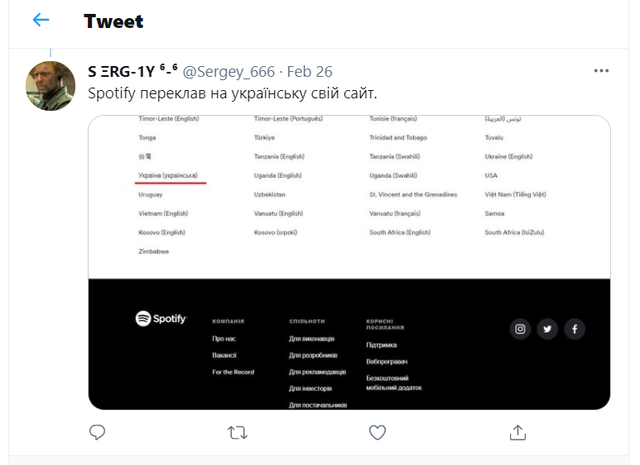
Task: Like the tweet with the heart icon
Action: pyautogui.click(x=377, y=432)
